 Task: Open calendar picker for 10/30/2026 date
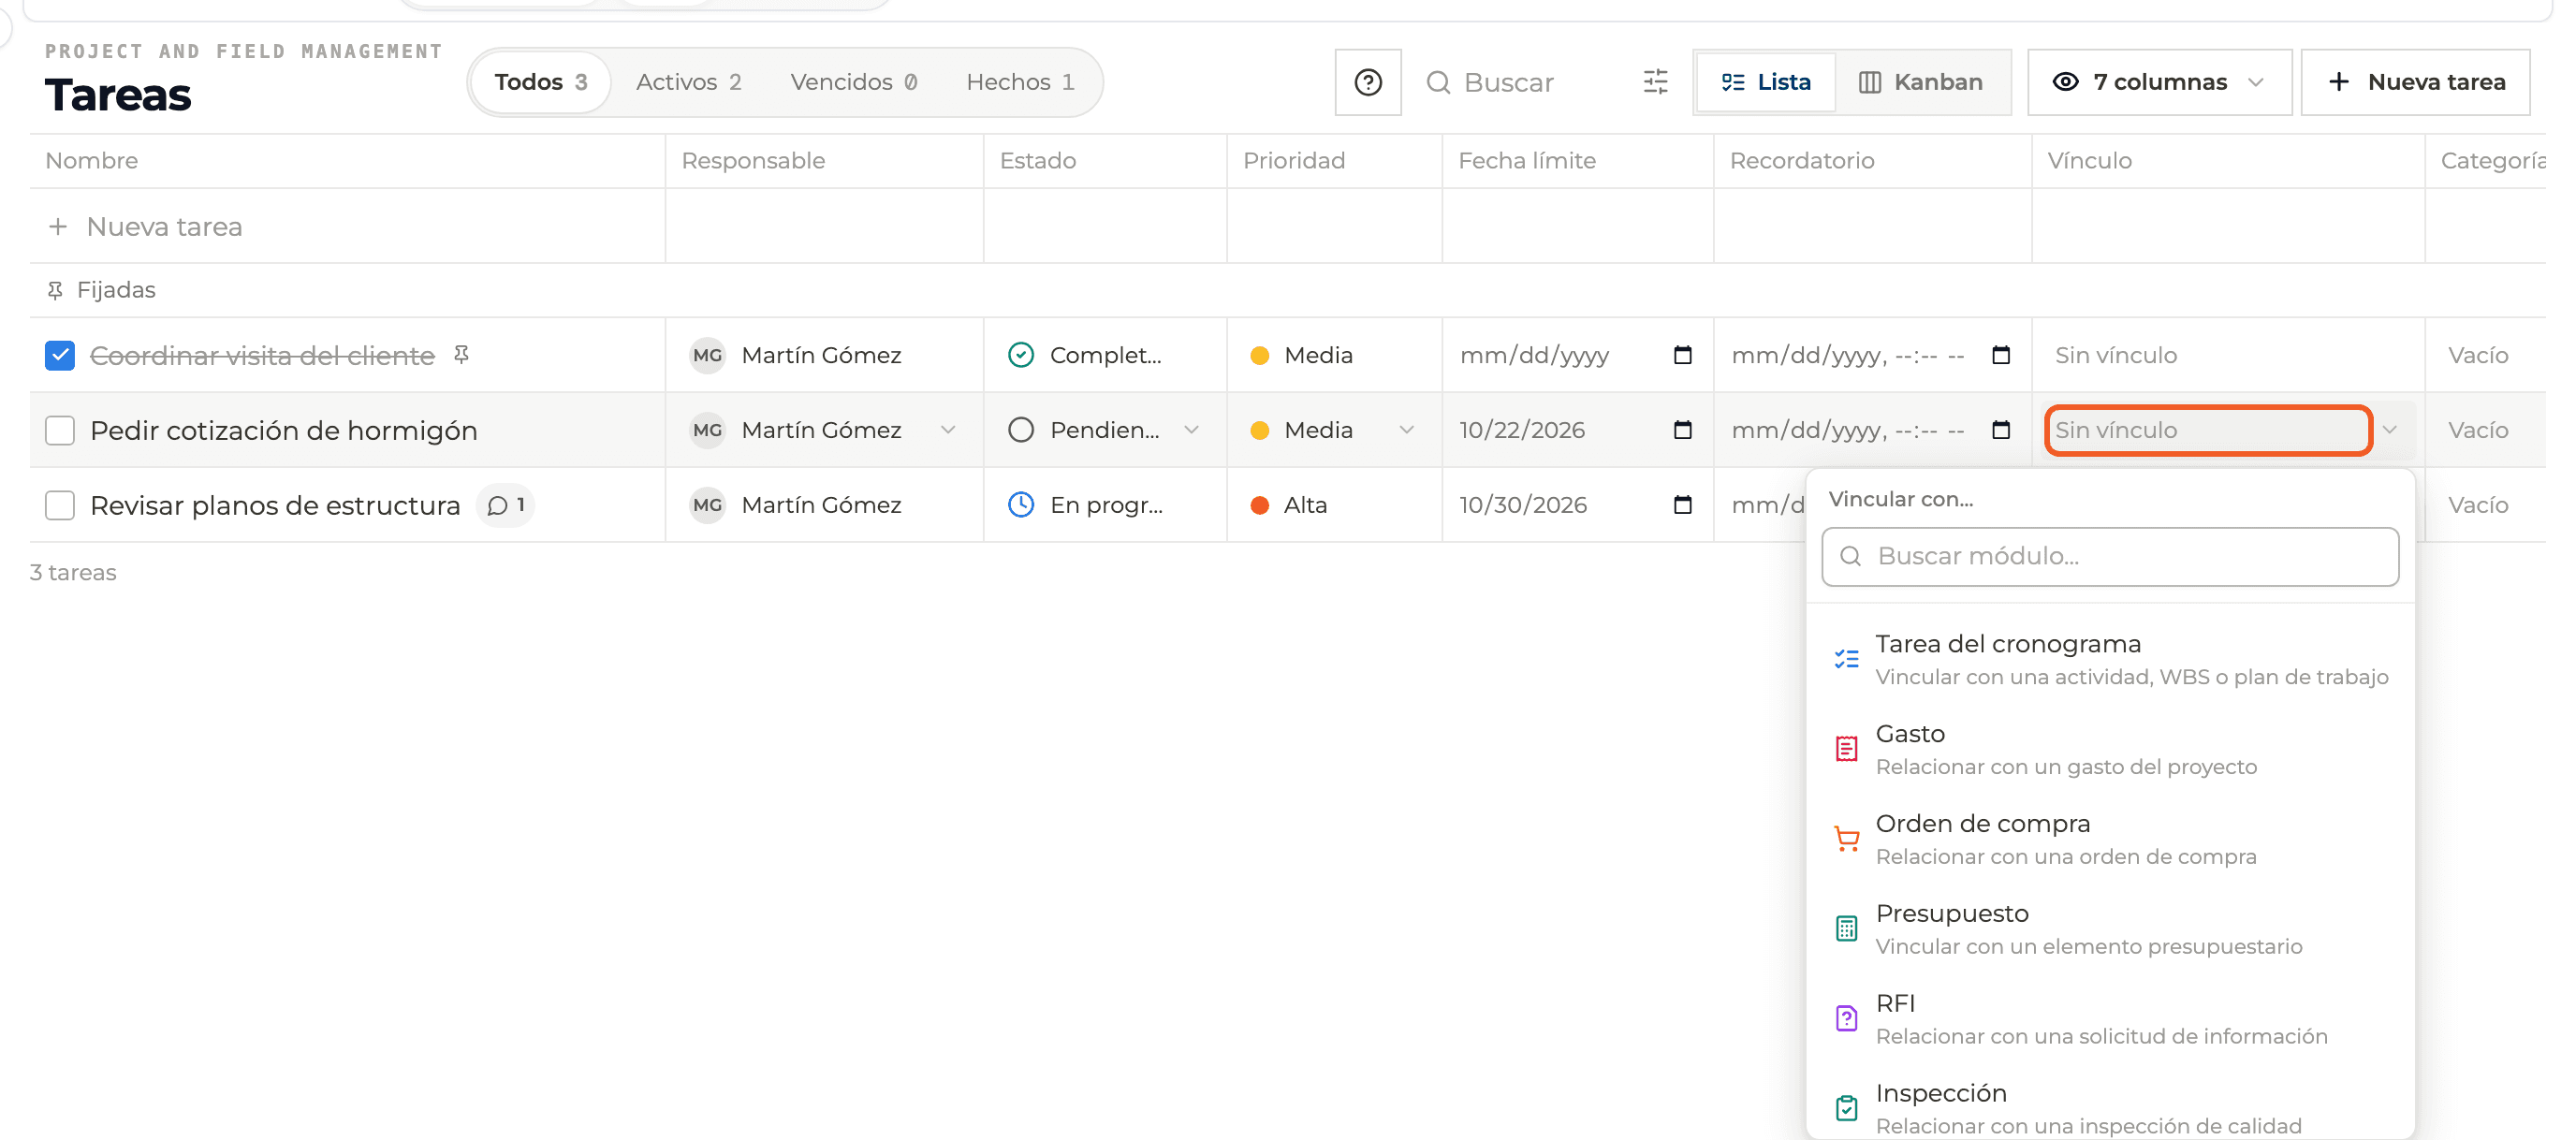tap(1683, 505)
